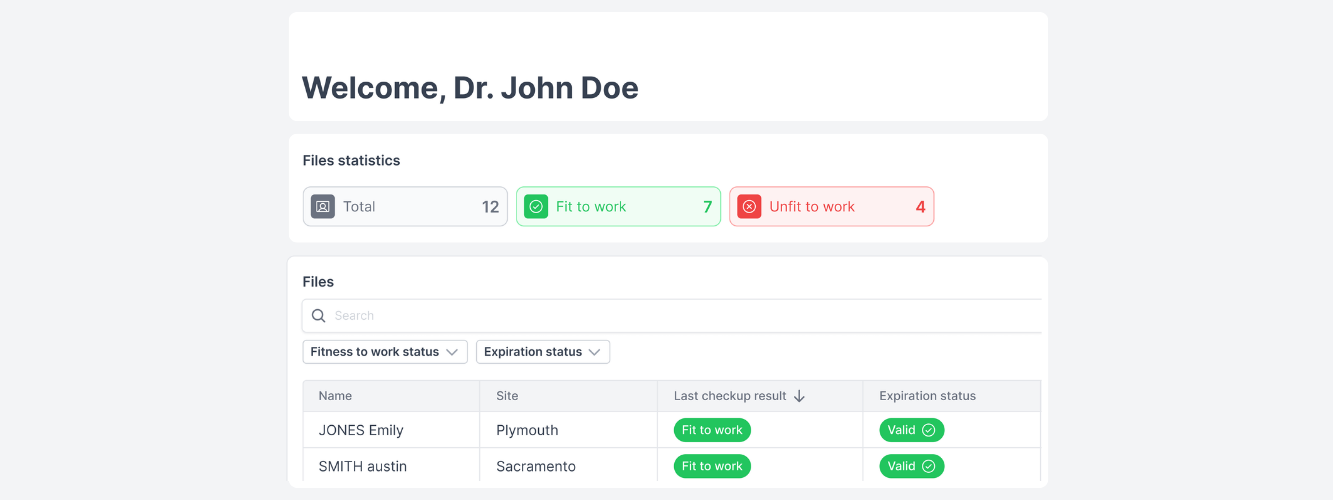
Task: Focus the Search files input field
Action: coord(680,316)
